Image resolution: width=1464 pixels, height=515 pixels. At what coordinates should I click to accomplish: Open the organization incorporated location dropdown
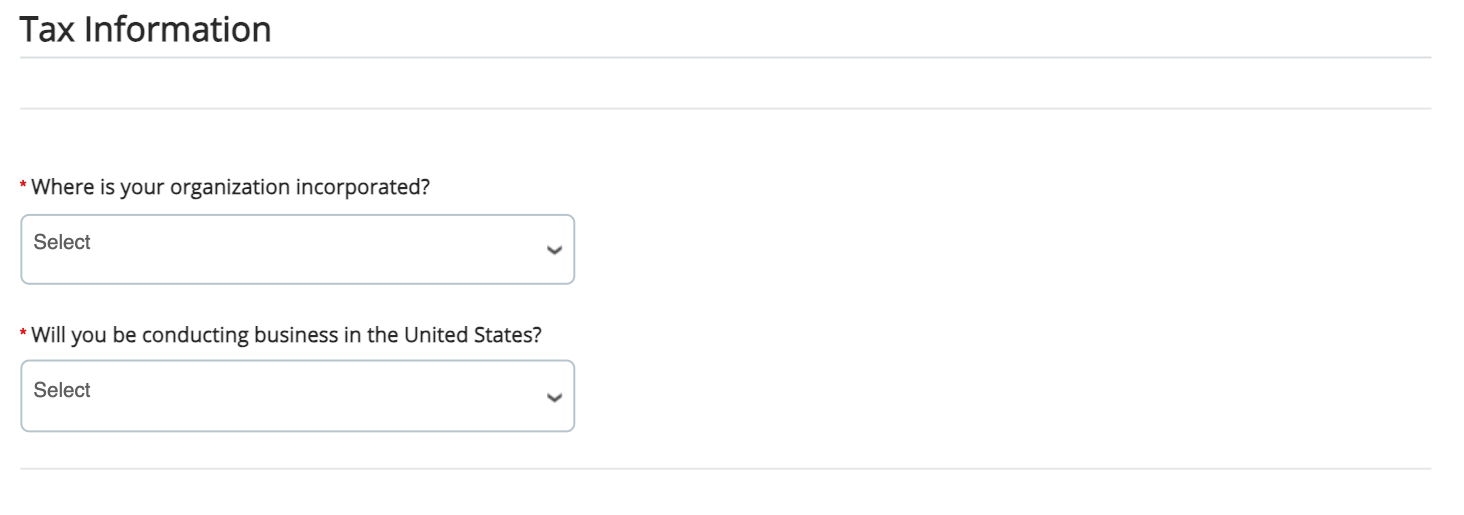[297, 249]
